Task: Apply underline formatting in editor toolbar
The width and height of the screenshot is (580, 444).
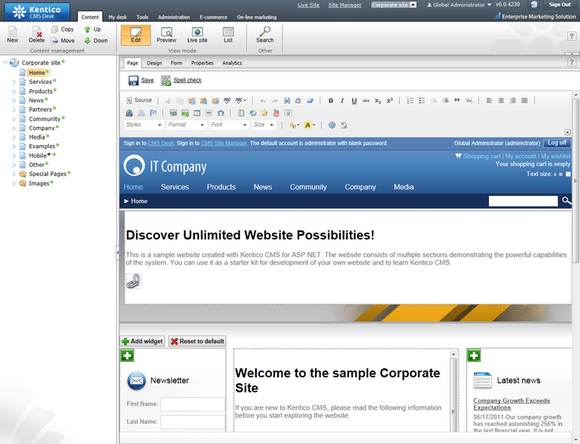Action: [x=354, y=101]
